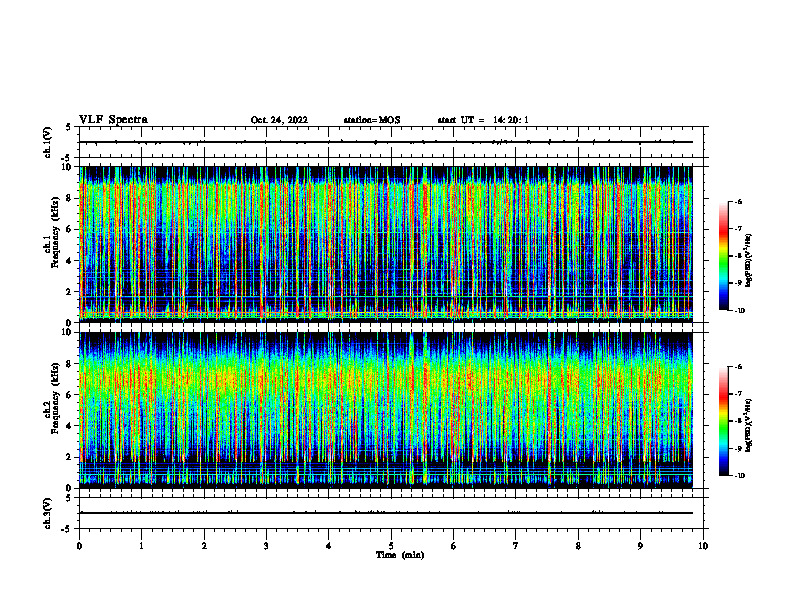
Task: Click the ch.1 spectrogram panel
Action: [386, 244]
